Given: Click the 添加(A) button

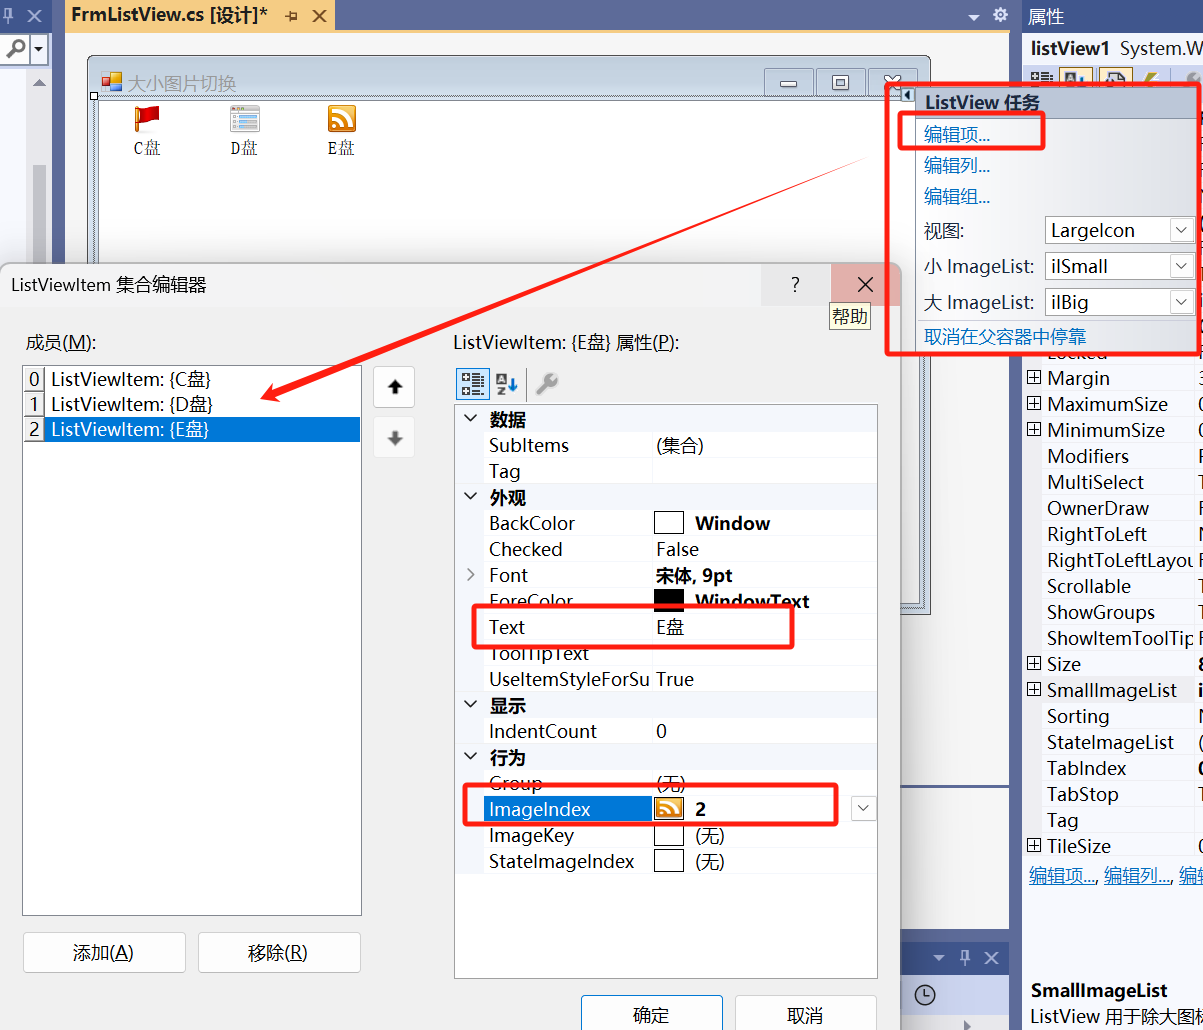Looking at the screenshot, I should [104, 953].
